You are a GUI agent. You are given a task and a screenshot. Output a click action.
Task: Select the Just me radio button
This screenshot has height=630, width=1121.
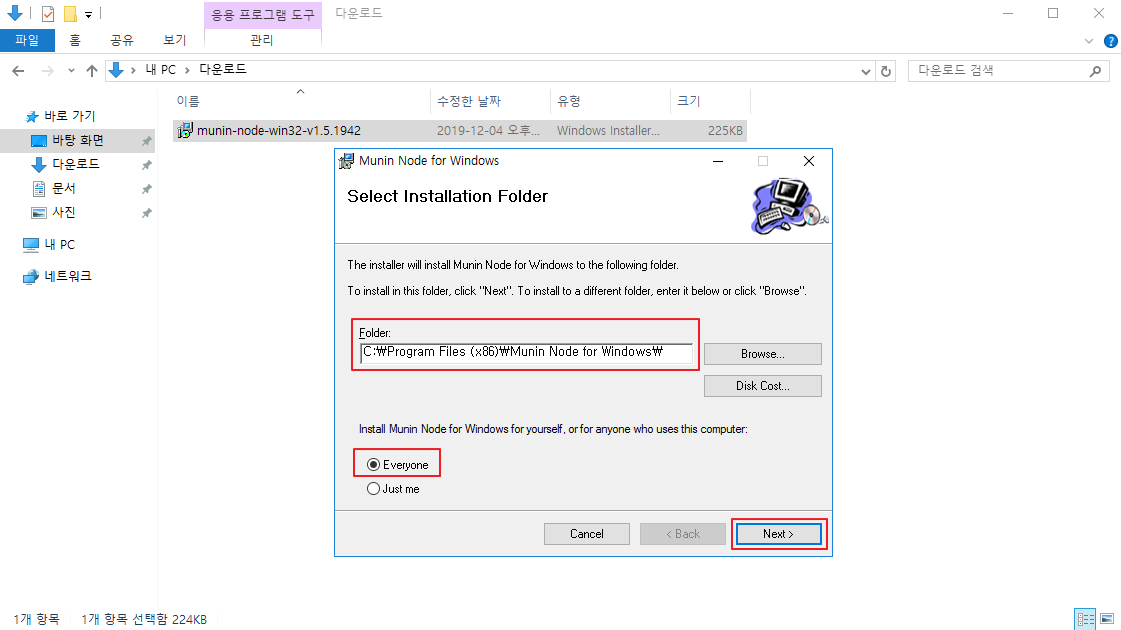pyautogui.click(x=373, y=489)
